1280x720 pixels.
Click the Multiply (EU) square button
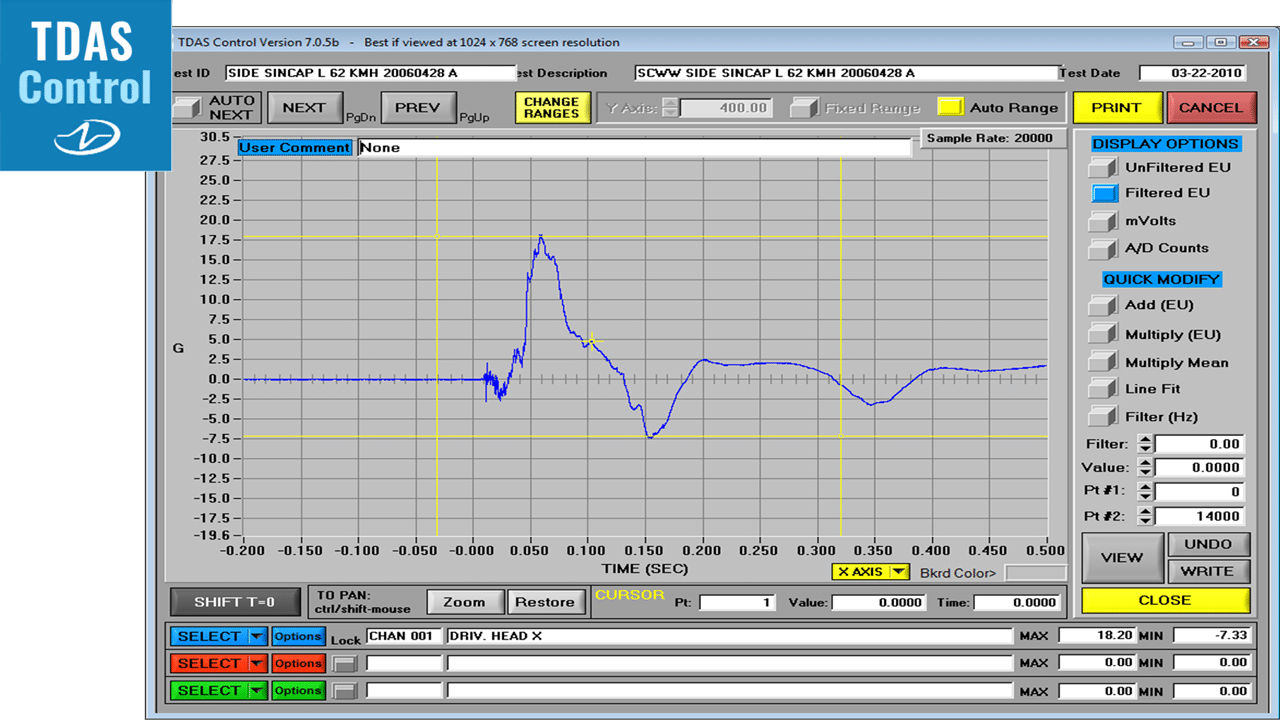[x=1104, y=334]
